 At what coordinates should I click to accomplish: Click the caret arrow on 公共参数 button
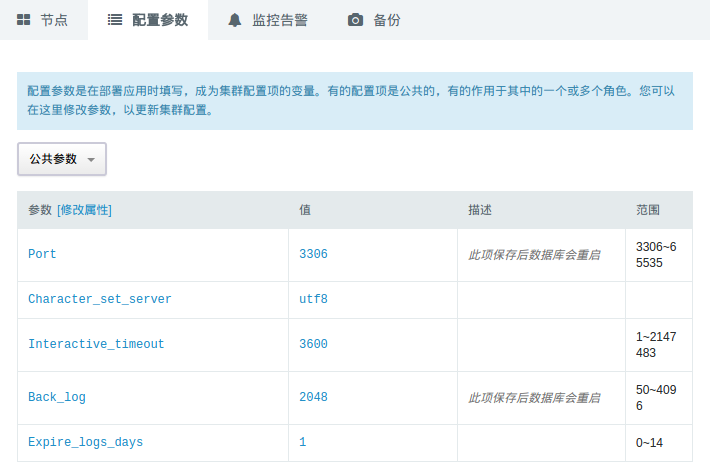[91, 160]
